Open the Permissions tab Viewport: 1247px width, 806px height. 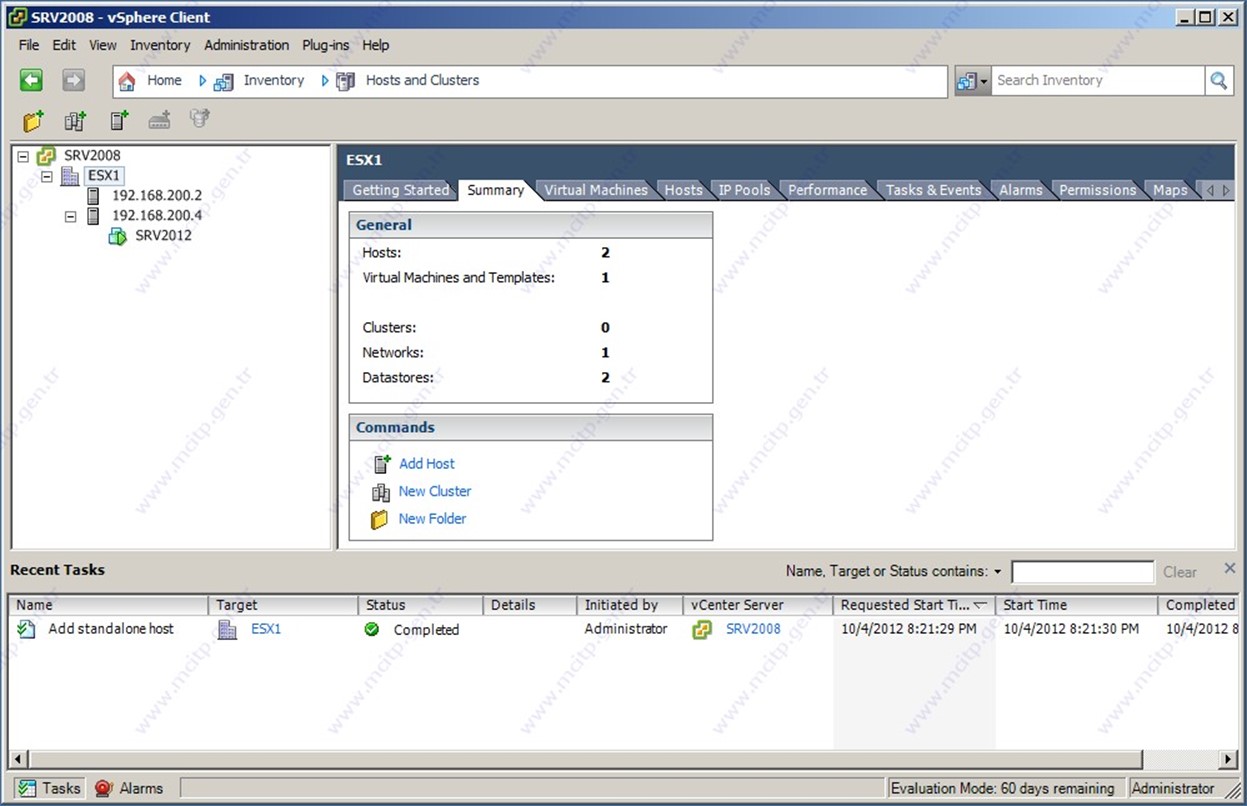[x=1097, y=190]
